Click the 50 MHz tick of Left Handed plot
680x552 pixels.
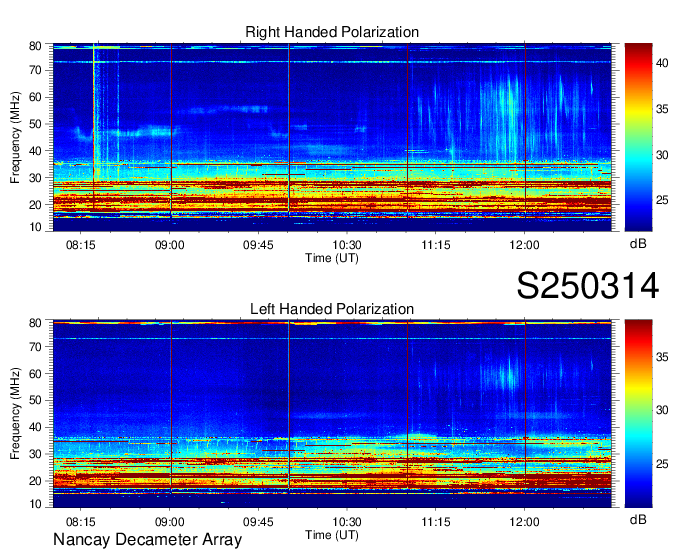coord(35,400)
